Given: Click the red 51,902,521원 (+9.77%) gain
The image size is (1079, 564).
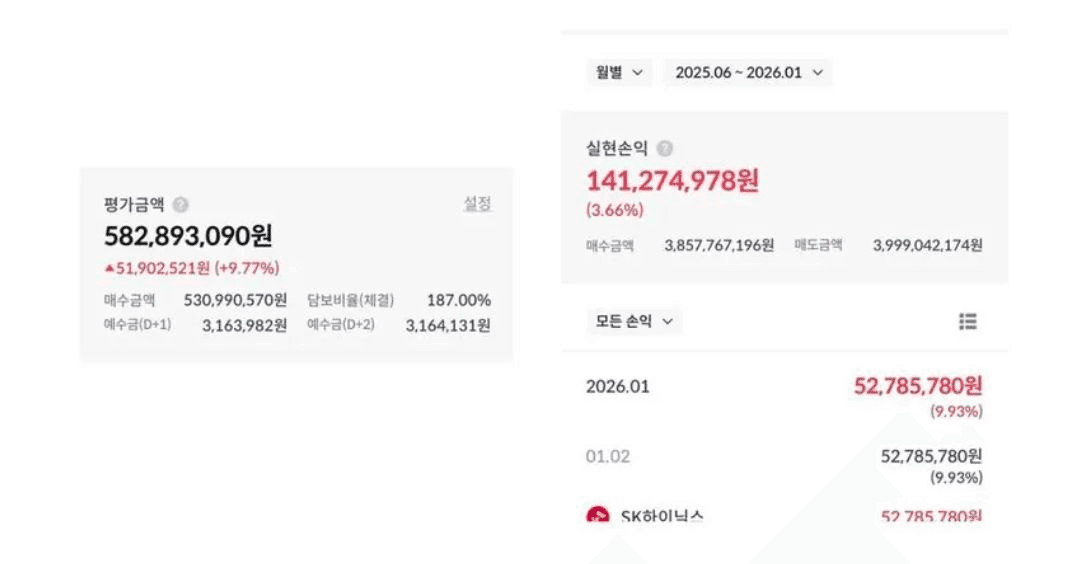Looking at the screenshot, I should [192, 268].
